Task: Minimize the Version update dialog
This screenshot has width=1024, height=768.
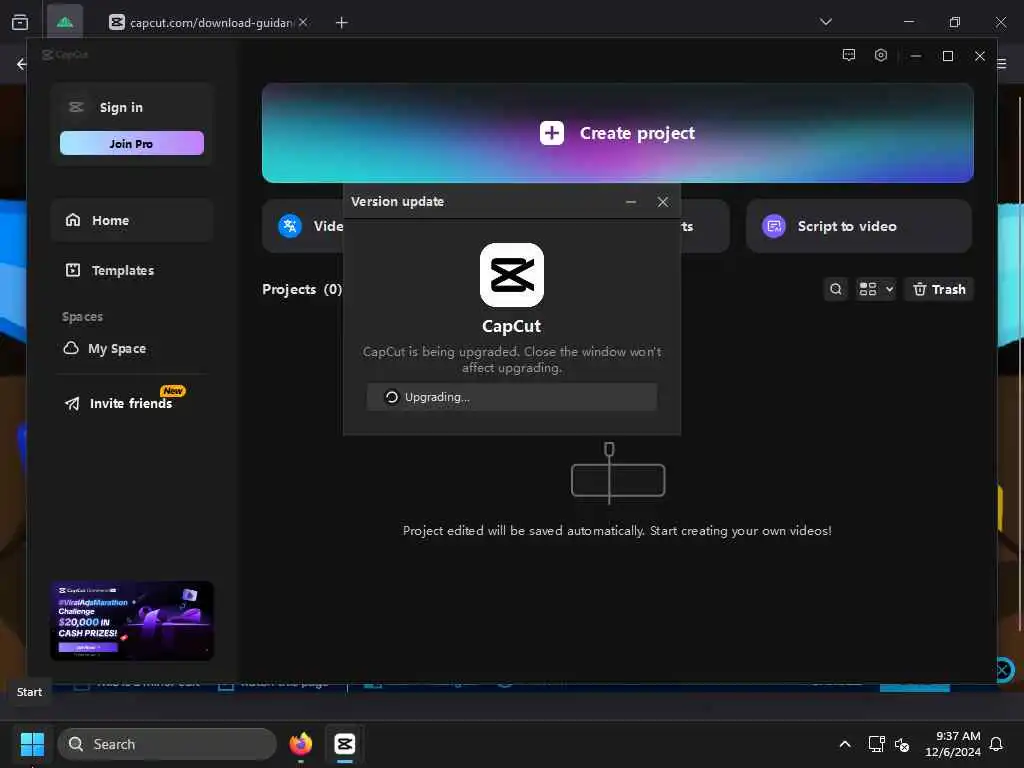Action: tap(630, 202)
